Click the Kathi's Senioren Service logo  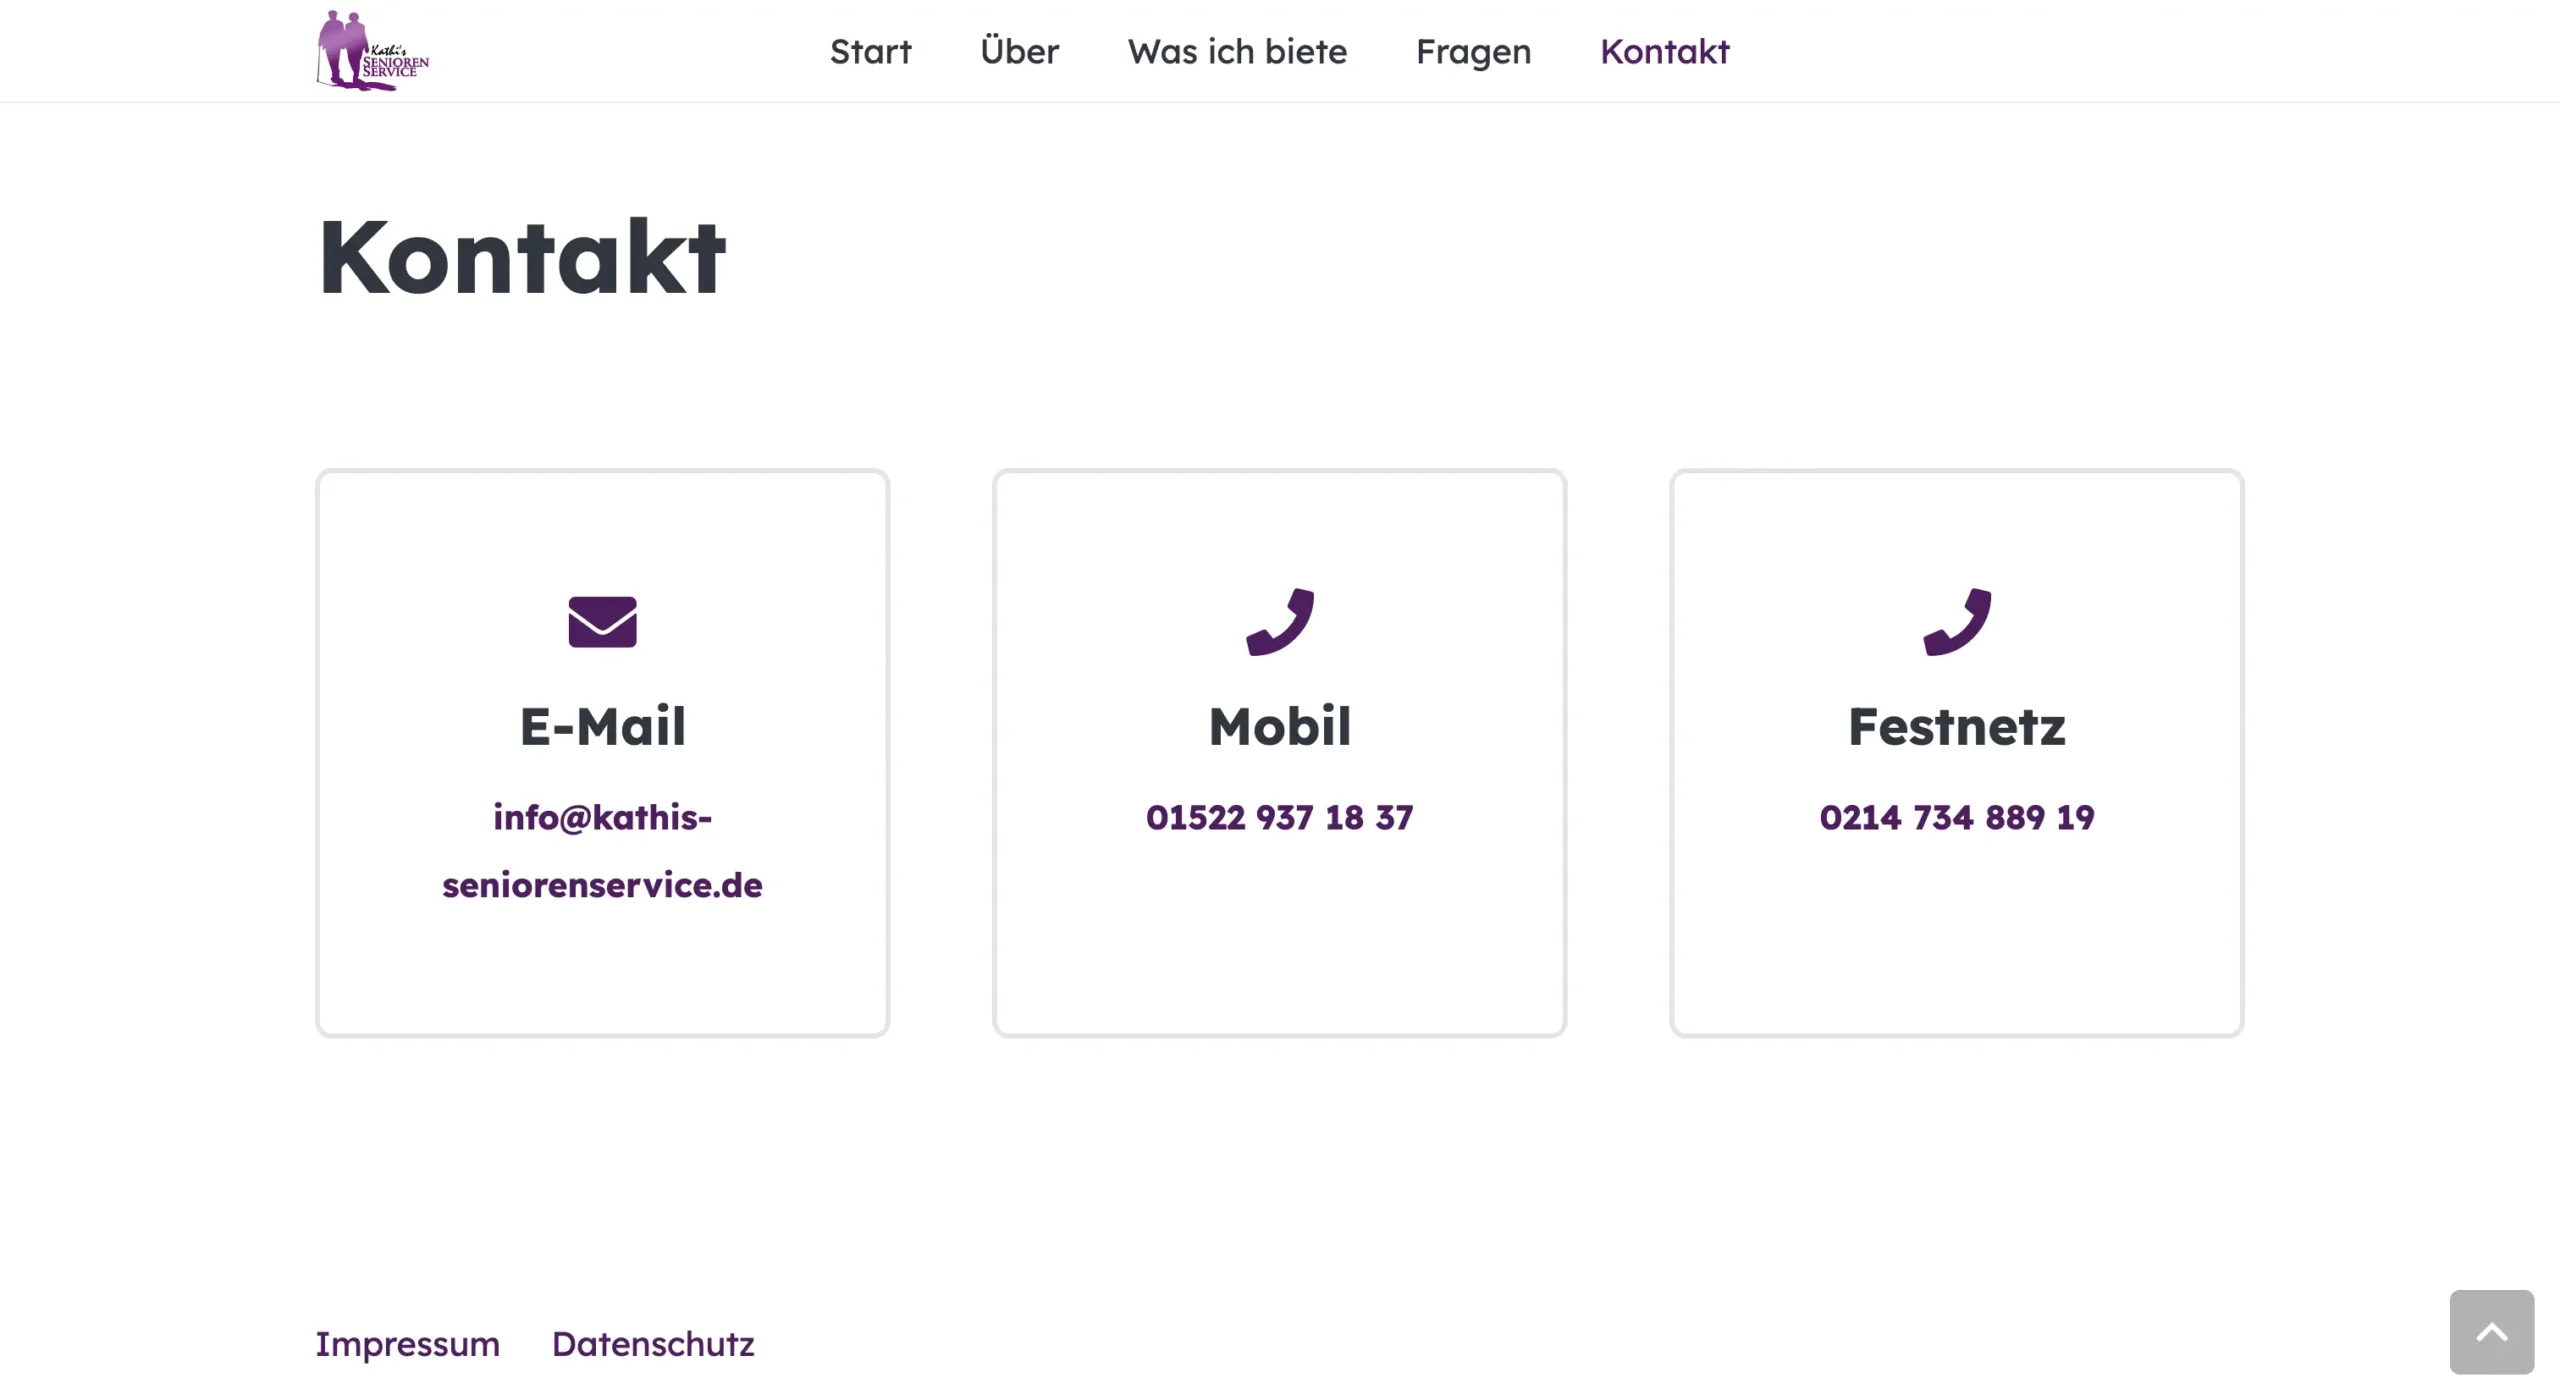click(x=372, y=51)
